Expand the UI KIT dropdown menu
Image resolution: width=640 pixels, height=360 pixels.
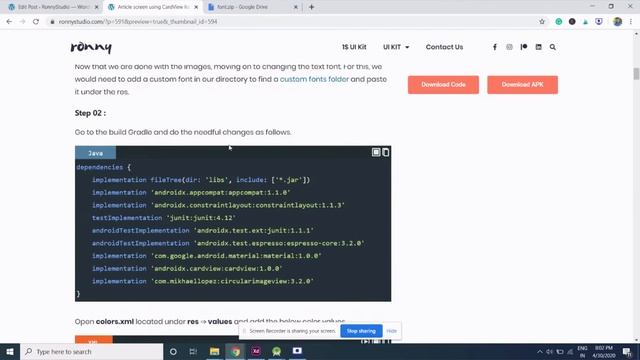pyautogui.click(x=396, y=47)
